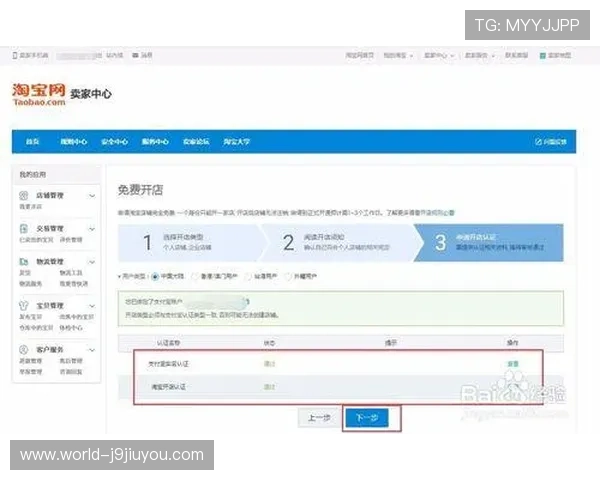Click the 交易管理 sidebar icon
This screenshot has width=600, height=480.
pos(24,229)
